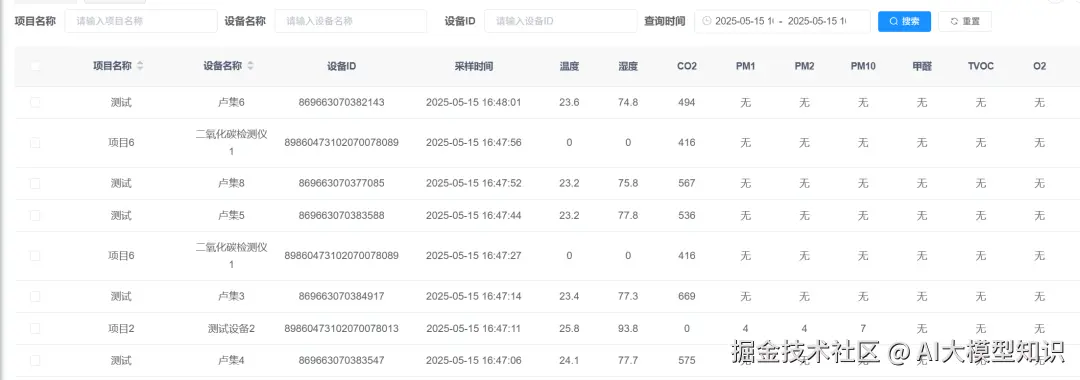Viewport: 1080px width, 380px height.
Task: Click temperature value 23.6
Action: [x=570, y=103]
